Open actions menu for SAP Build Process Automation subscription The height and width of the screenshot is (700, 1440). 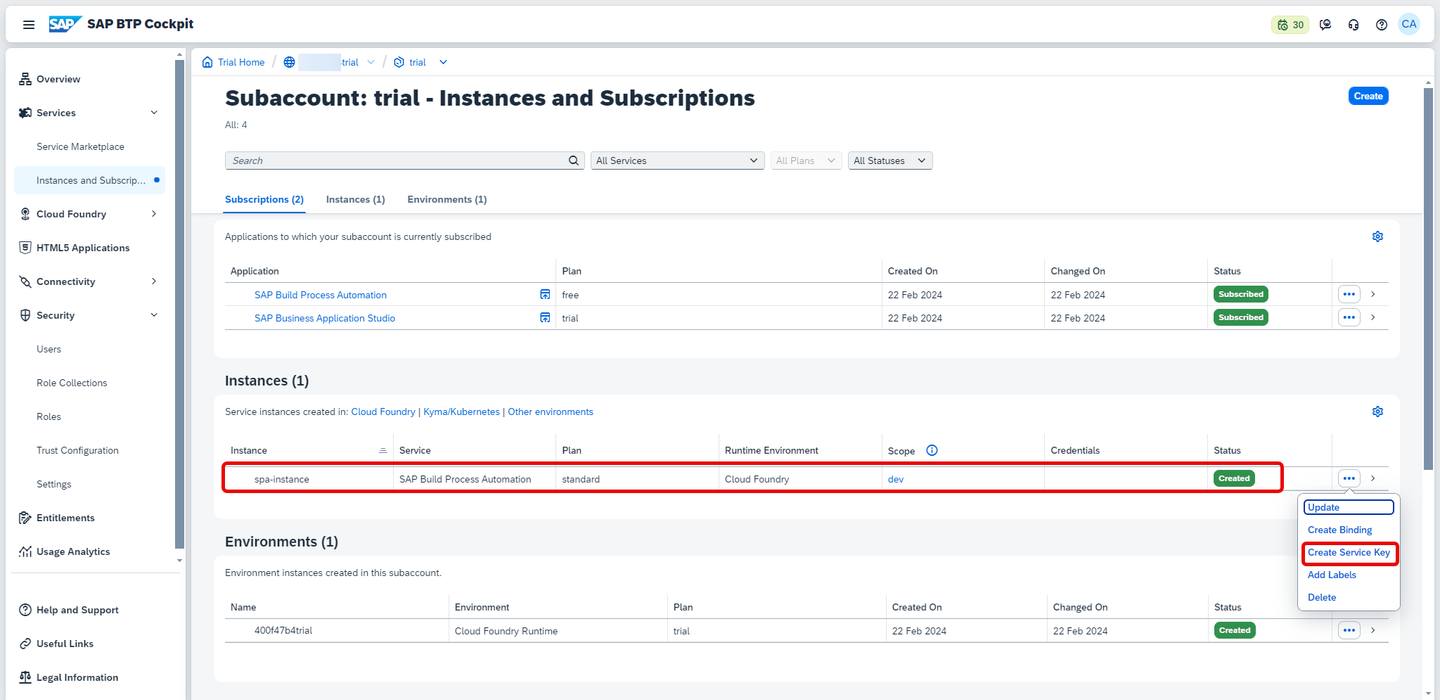pos(1349,294)
